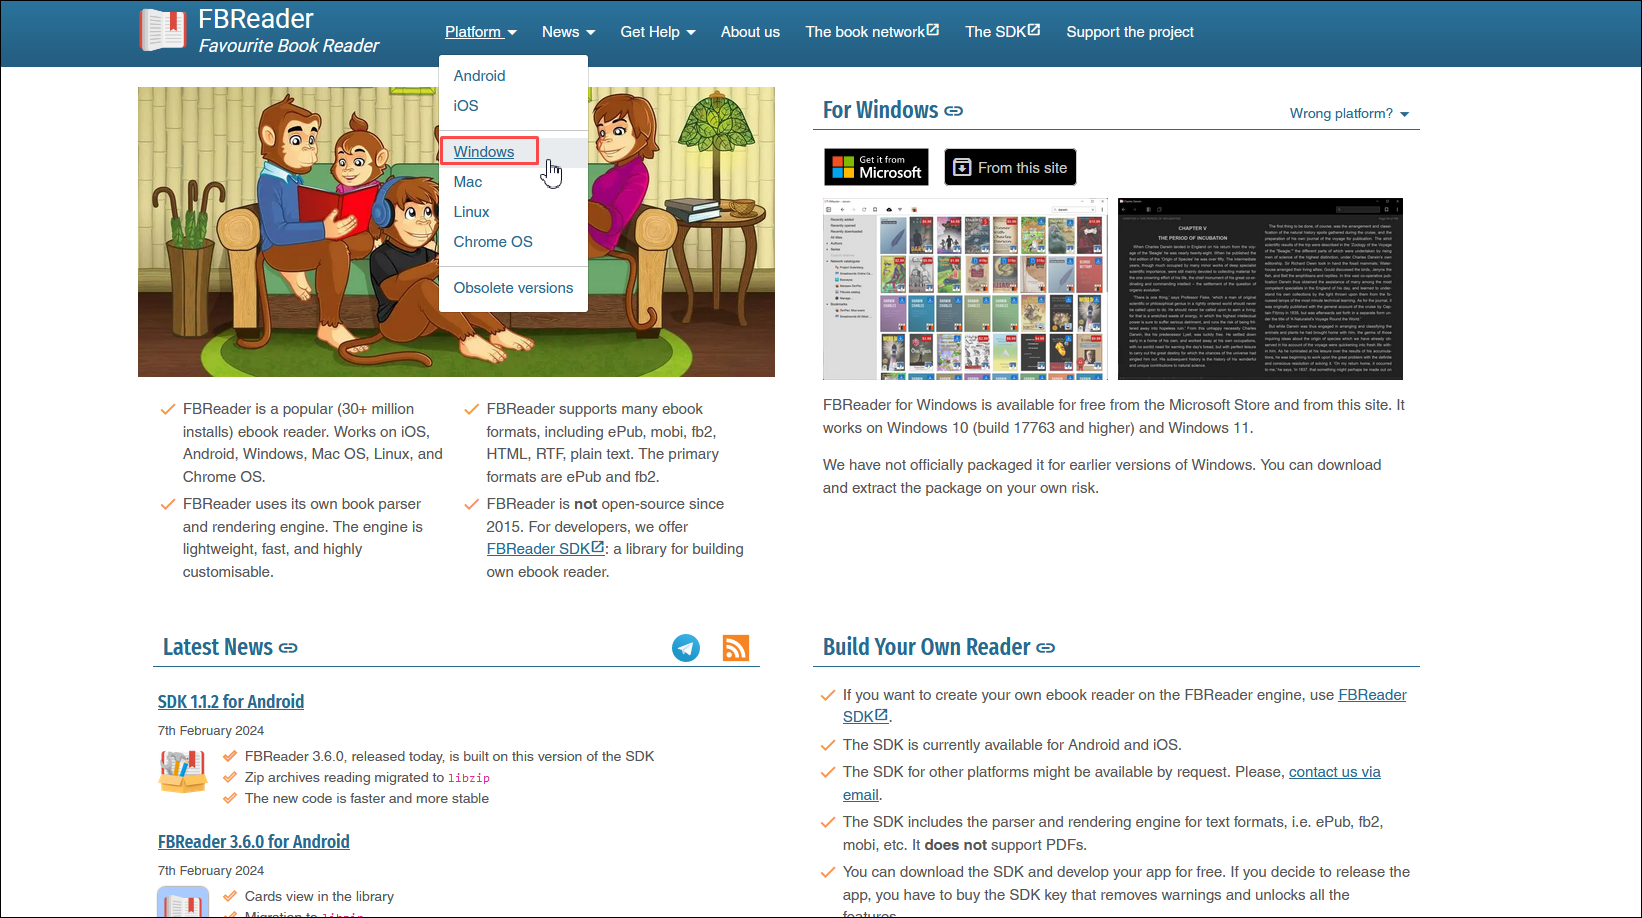Click From this site download button
1642x918 pixels.
1010,168
